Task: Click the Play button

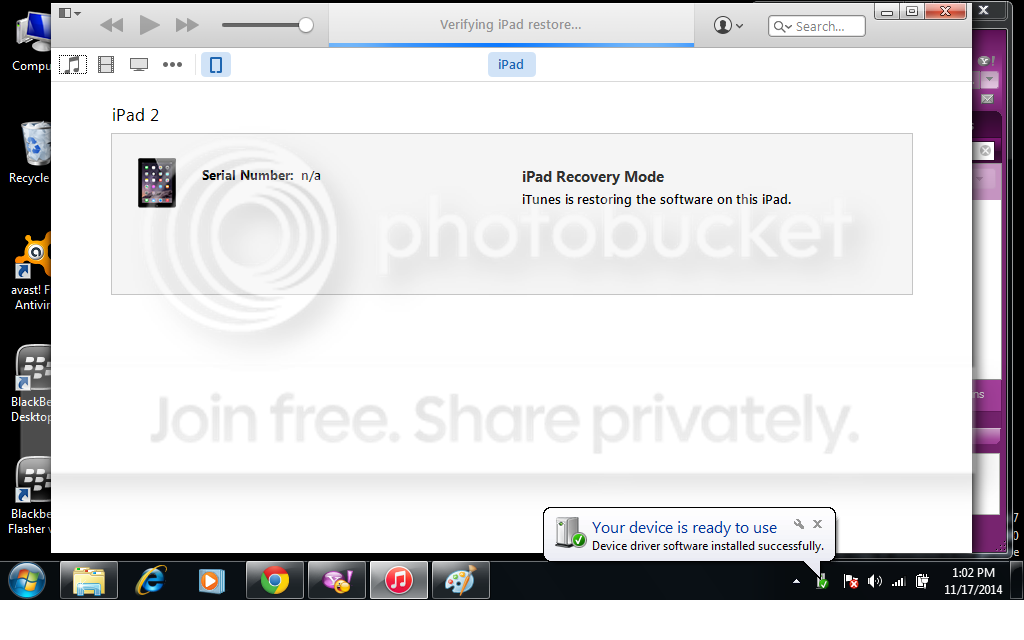Action: pyautogui.click(x=149, y=25)
